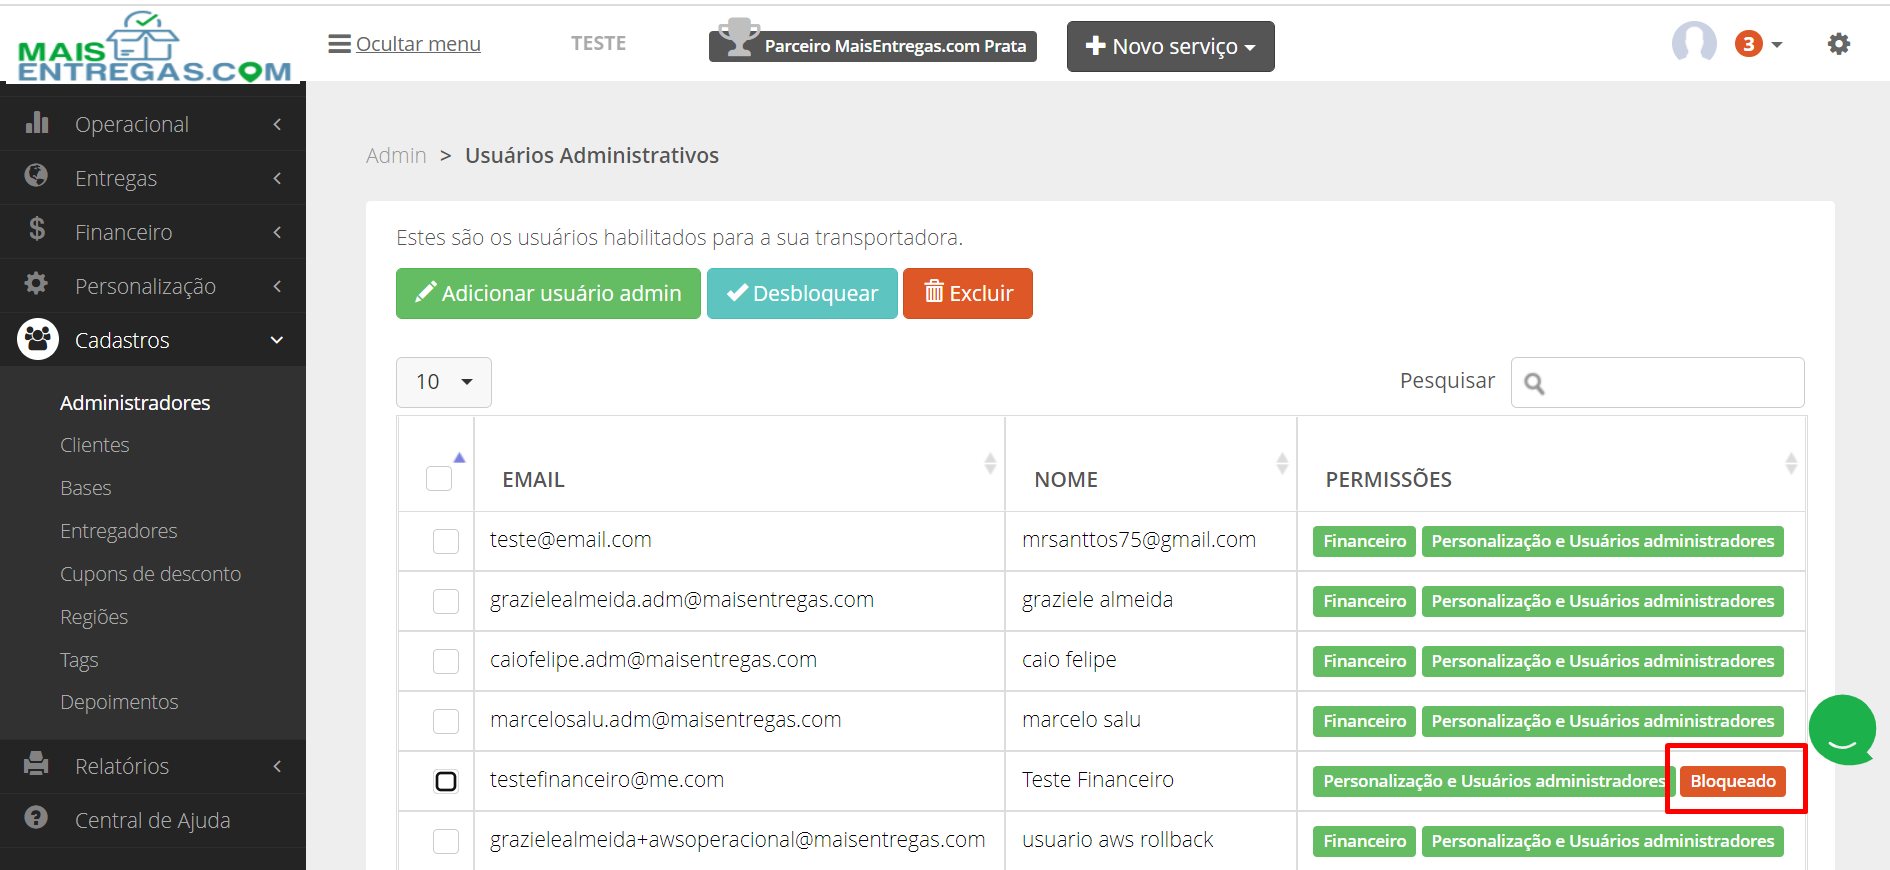The image size is (1890, 870).
Task: Click the Operacional bar chart icon
Action: point(37,123)
